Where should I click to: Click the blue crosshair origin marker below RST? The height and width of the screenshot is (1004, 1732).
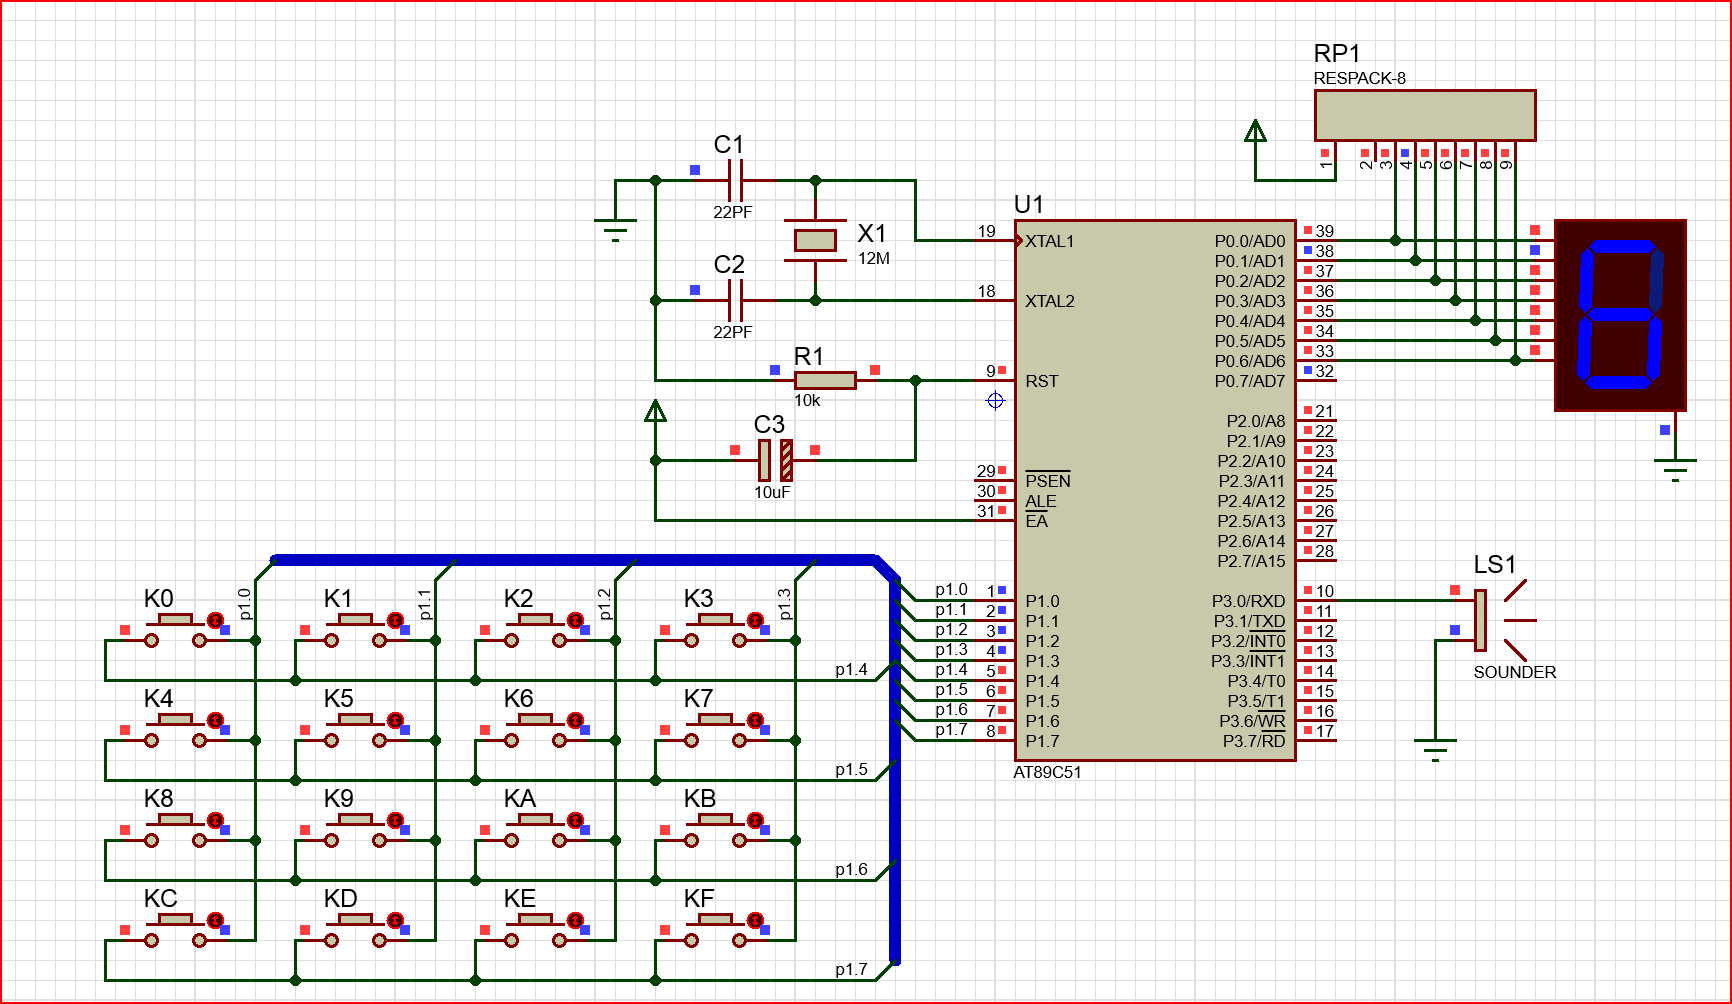coord(995,401)
